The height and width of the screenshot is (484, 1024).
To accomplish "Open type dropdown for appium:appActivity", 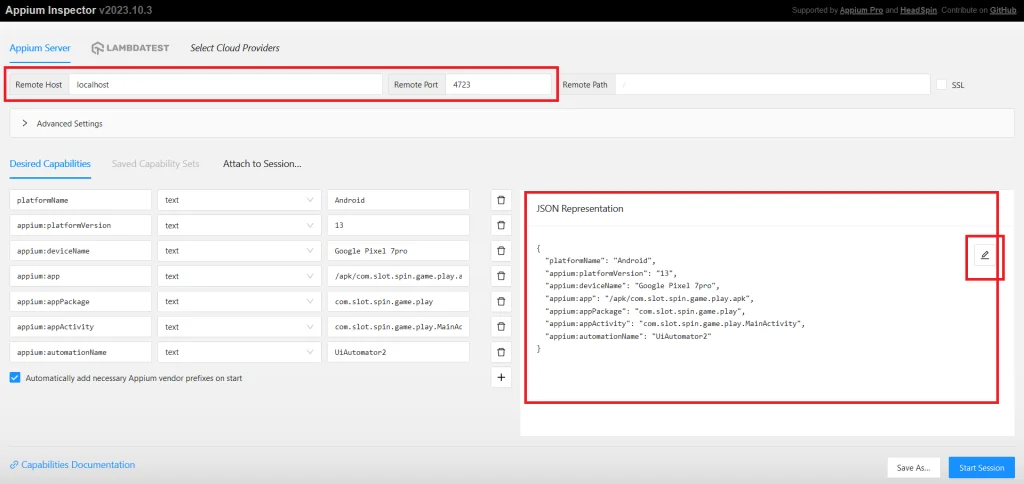I will click(239, 327).
